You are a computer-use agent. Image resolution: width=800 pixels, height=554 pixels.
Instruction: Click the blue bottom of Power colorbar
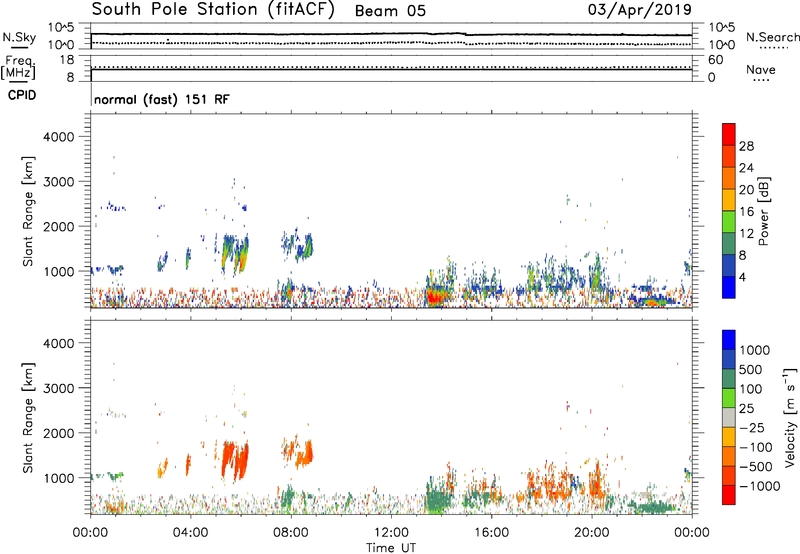pos(729,287)
